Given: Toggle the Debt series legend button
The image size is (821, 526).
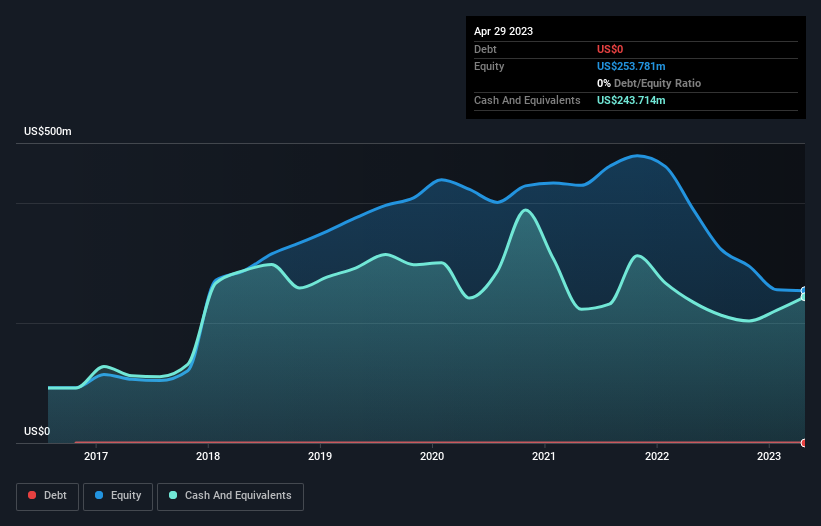Looking at the screenshot, I should [47, 496].
